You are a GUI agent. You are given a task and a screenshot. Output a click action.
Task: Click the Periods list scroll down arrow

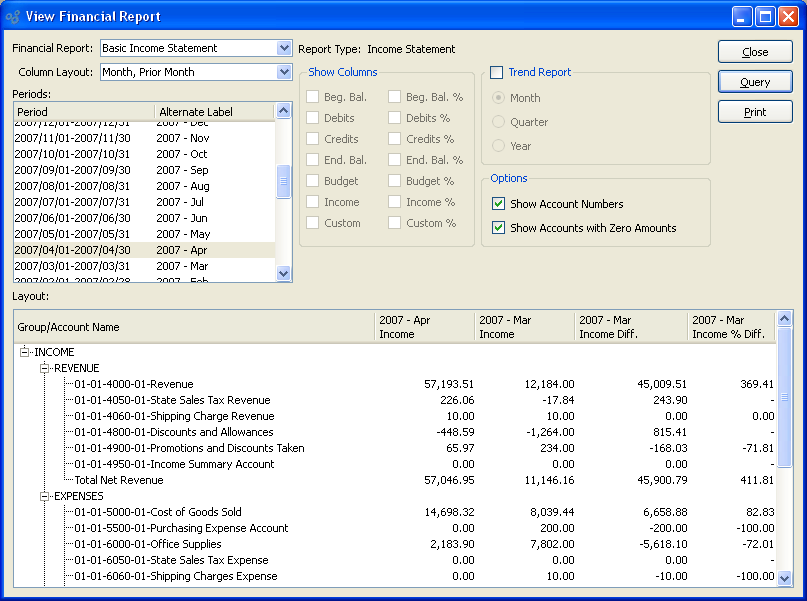tap(283, 273)
